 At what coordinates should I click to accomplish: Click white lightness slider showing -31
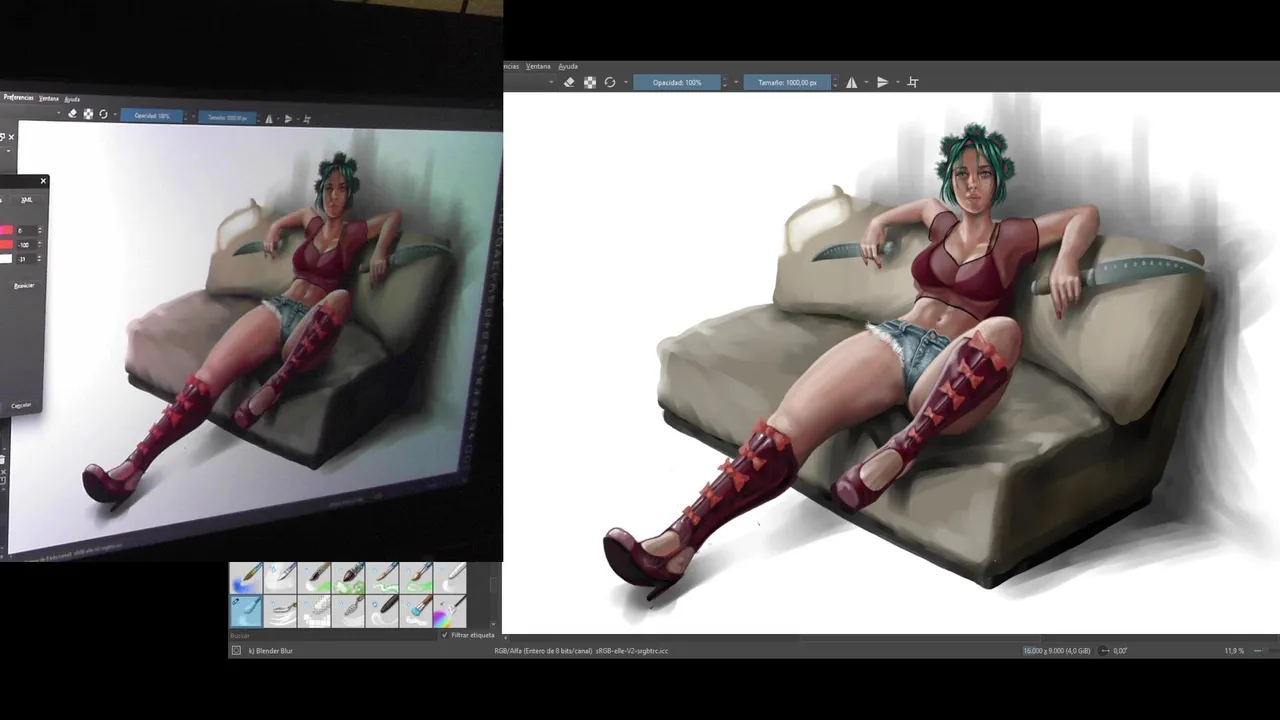[x=6, y=259]
